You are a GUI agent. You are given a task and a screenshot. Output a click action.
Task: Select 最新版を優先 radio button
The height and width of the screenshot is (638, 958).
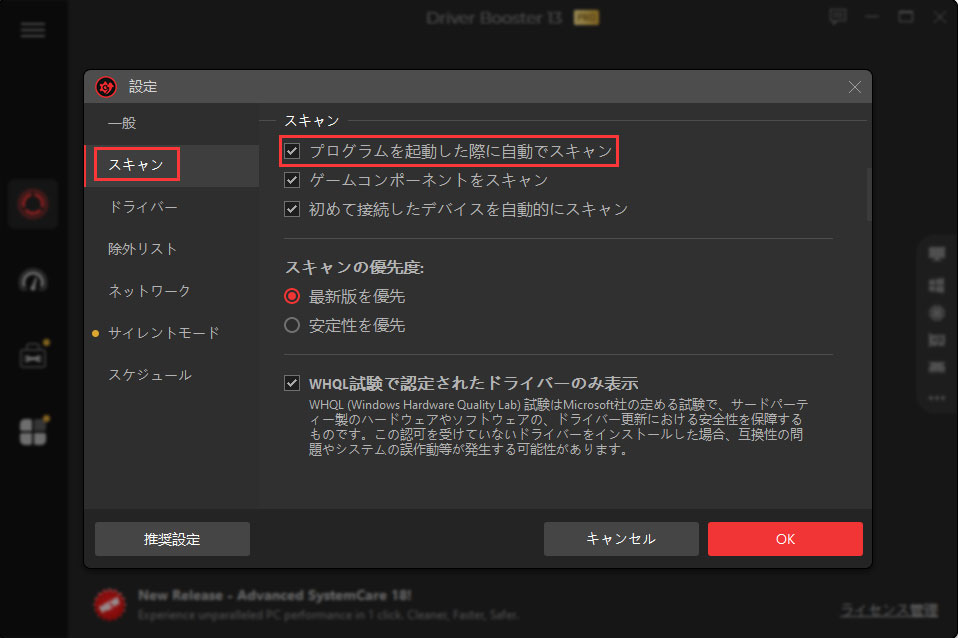click(292, 296)
